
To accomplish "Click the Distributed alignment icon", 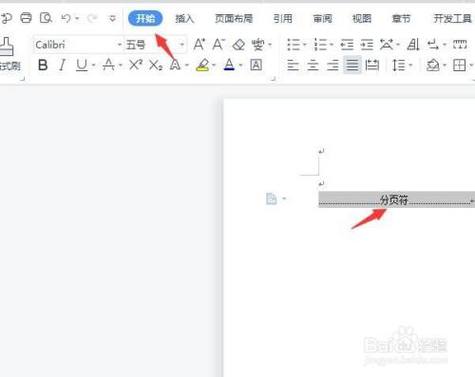I will [x=372, y=65].
